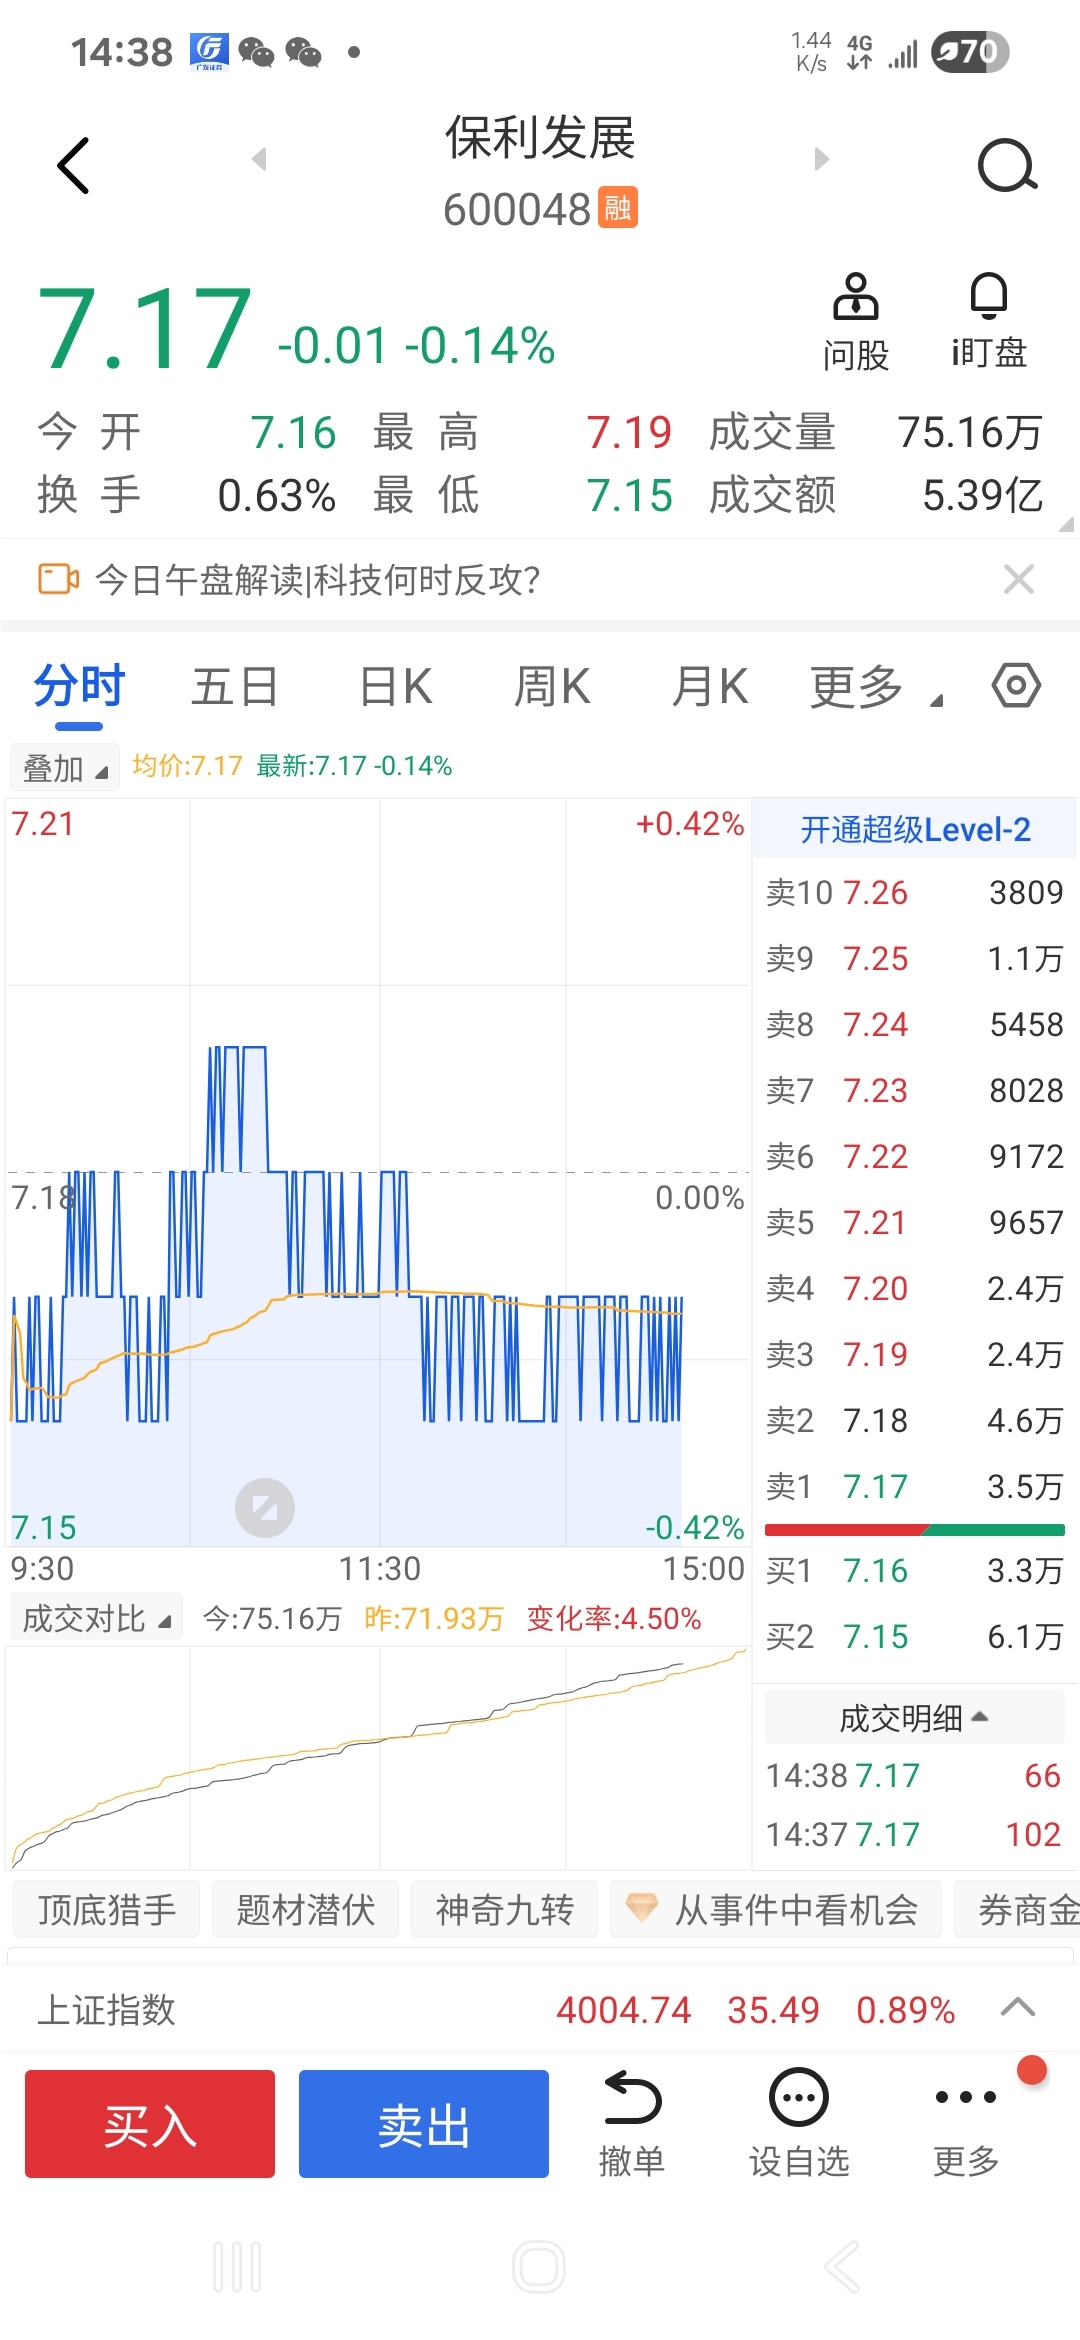Tap the red 买入 buy button

coord(150,2124)
